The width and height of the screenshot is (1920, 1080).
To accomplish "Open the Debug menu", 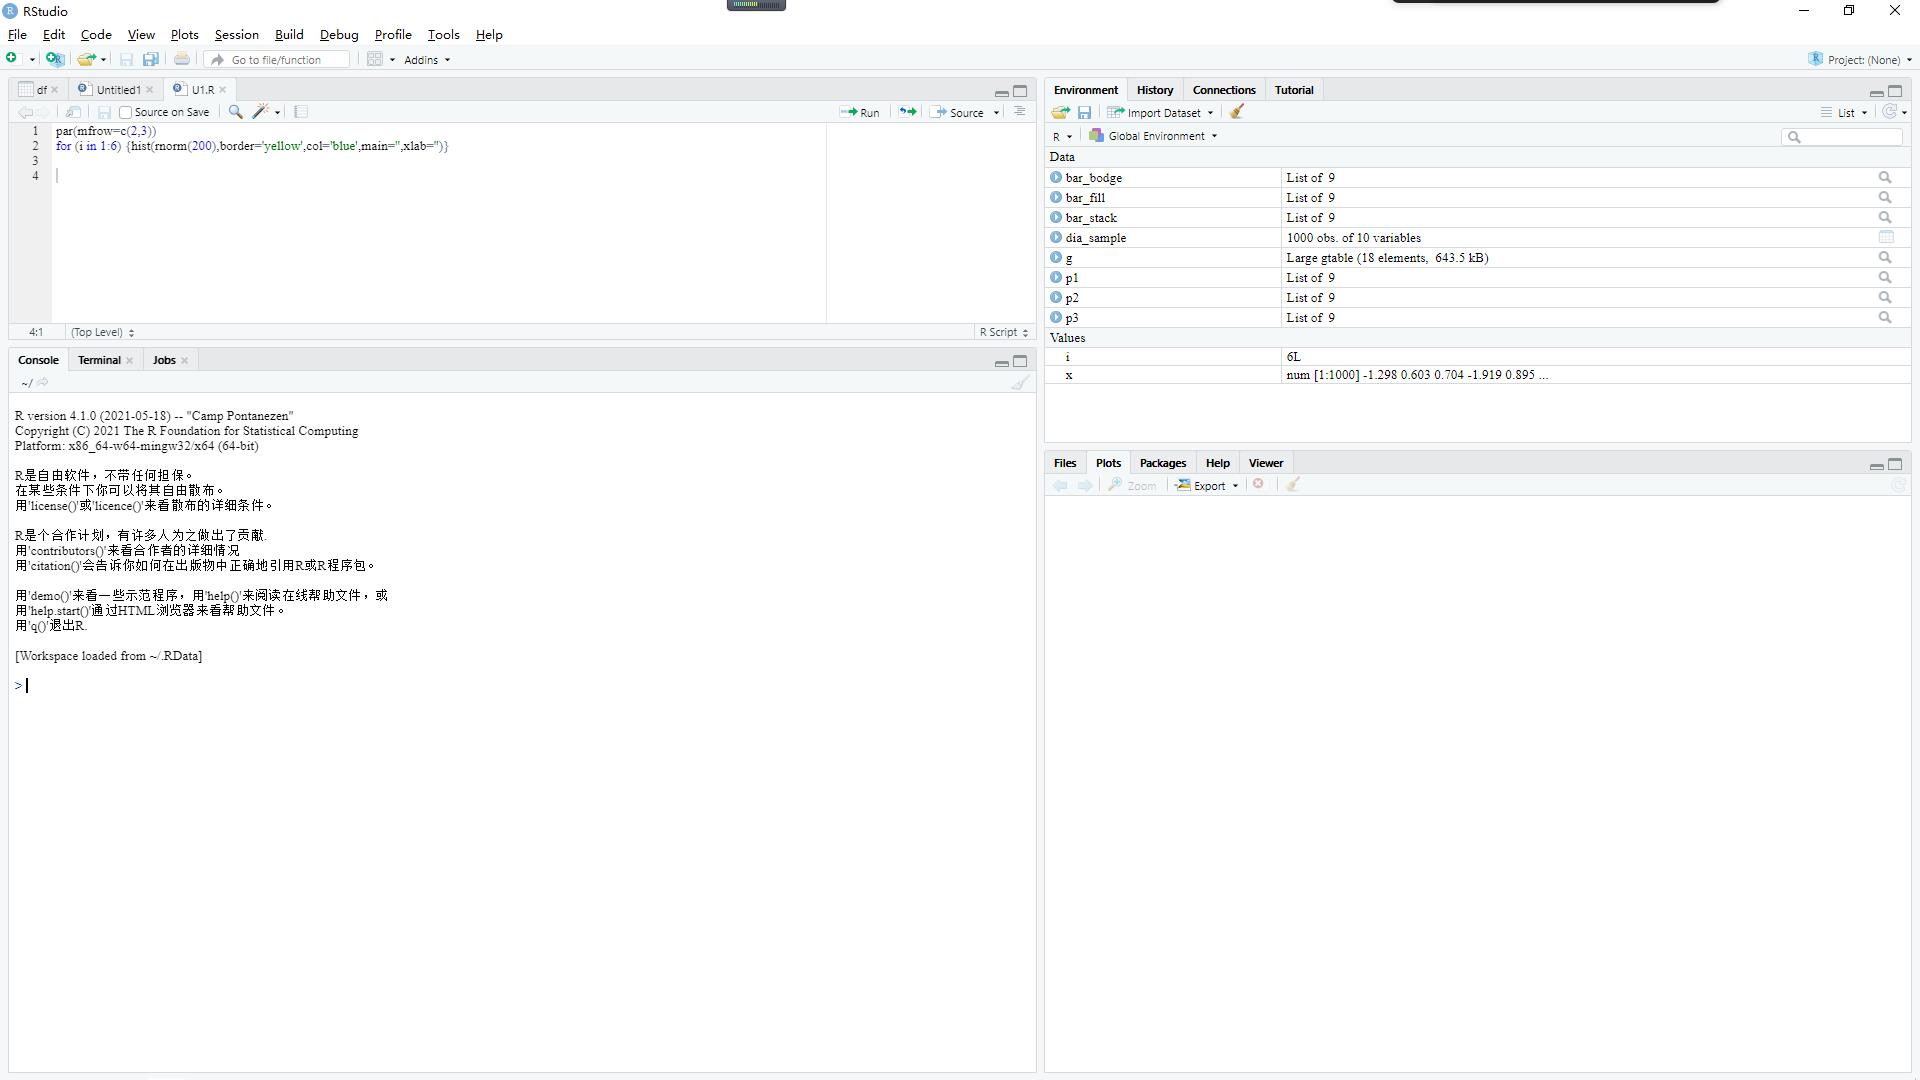I will pyautogui.click(x=339, y=35).
